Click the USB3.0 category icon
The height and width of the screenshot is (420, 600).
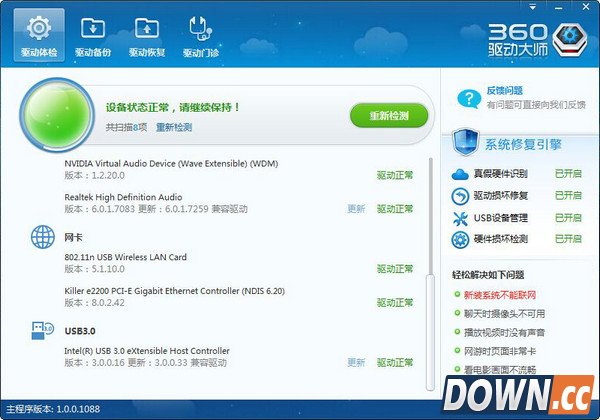tap(43, 329)
